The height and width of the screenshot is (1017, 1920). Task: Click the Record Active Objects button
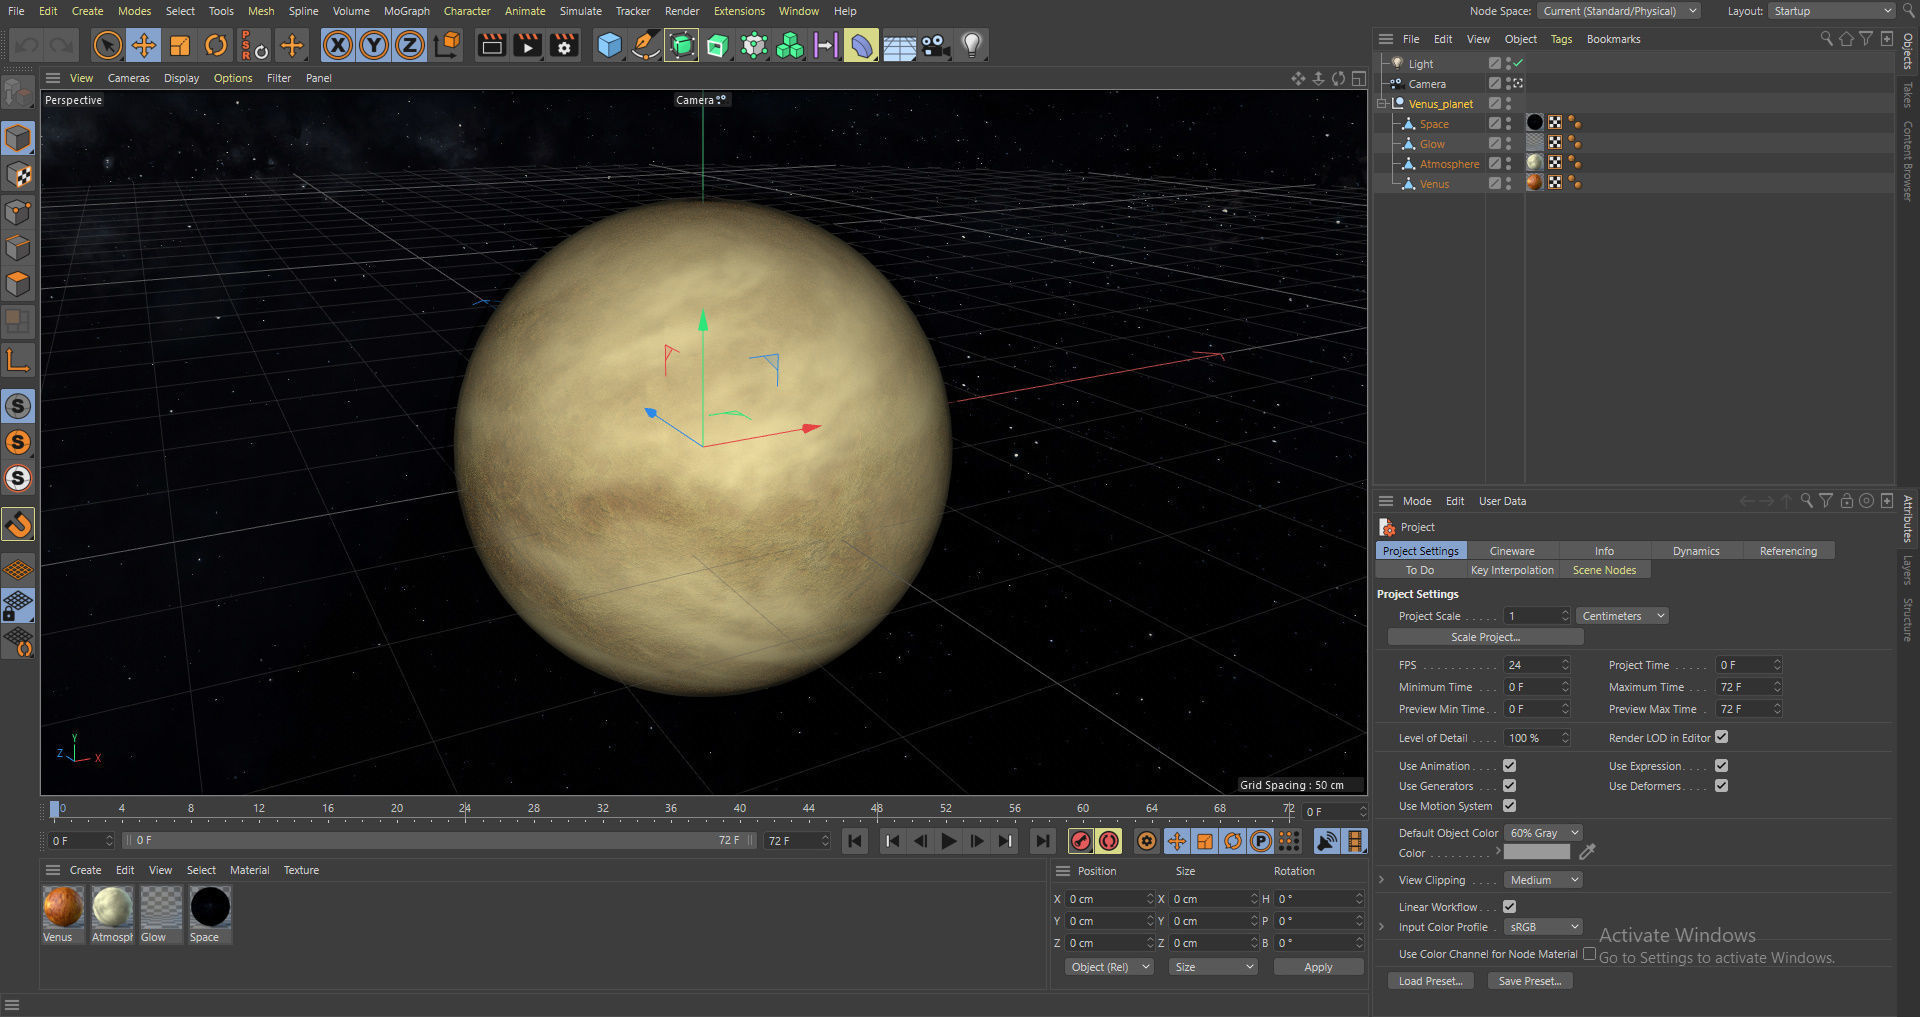pos(1080,841)
